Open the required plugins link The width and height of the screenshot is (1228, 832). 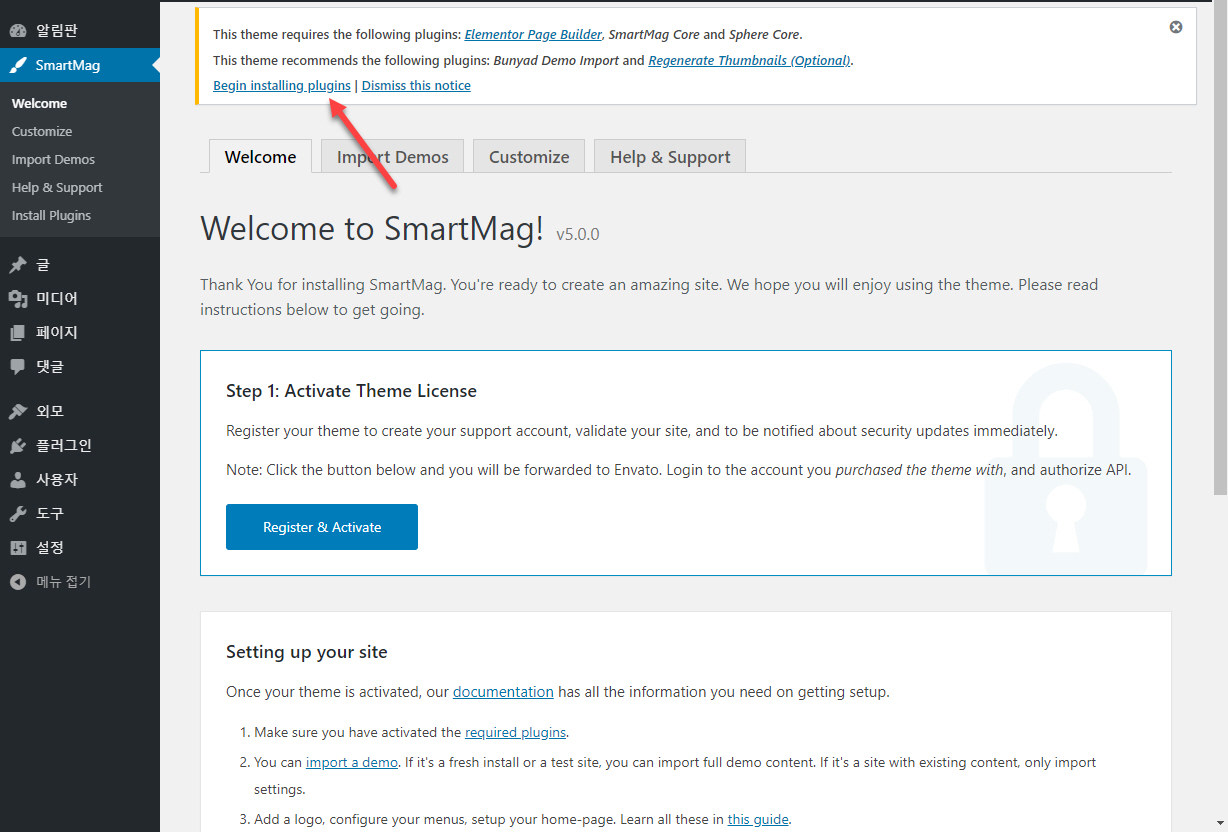(x=516, y=732)
